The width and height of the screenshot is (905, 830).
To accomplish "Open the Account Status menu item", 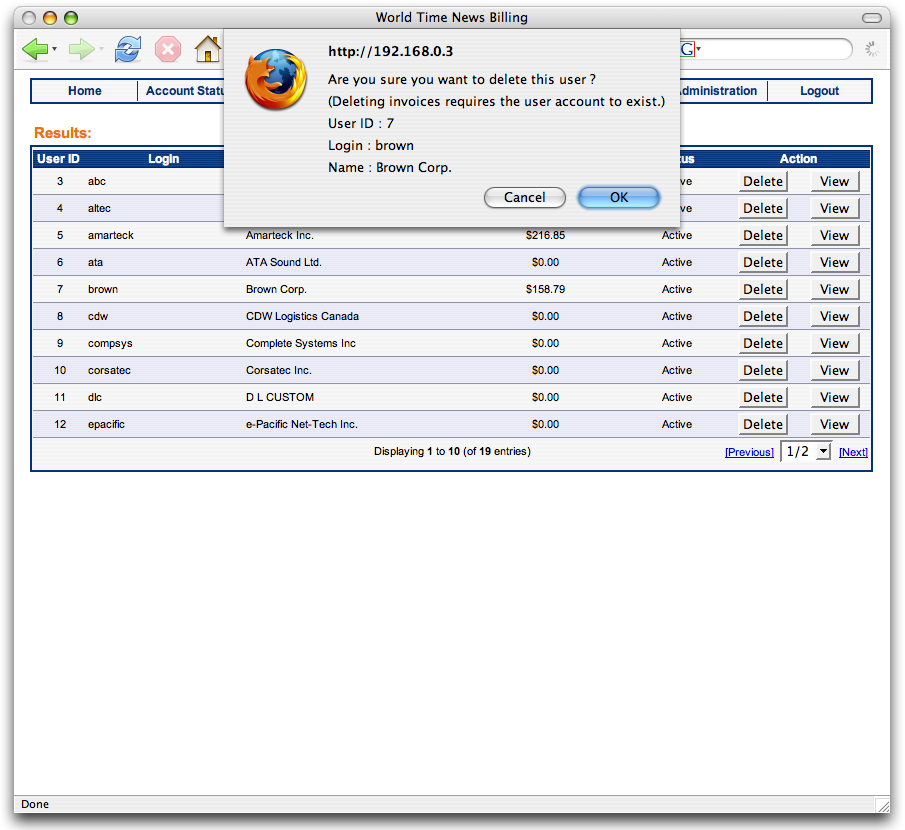I will point(184,91).
